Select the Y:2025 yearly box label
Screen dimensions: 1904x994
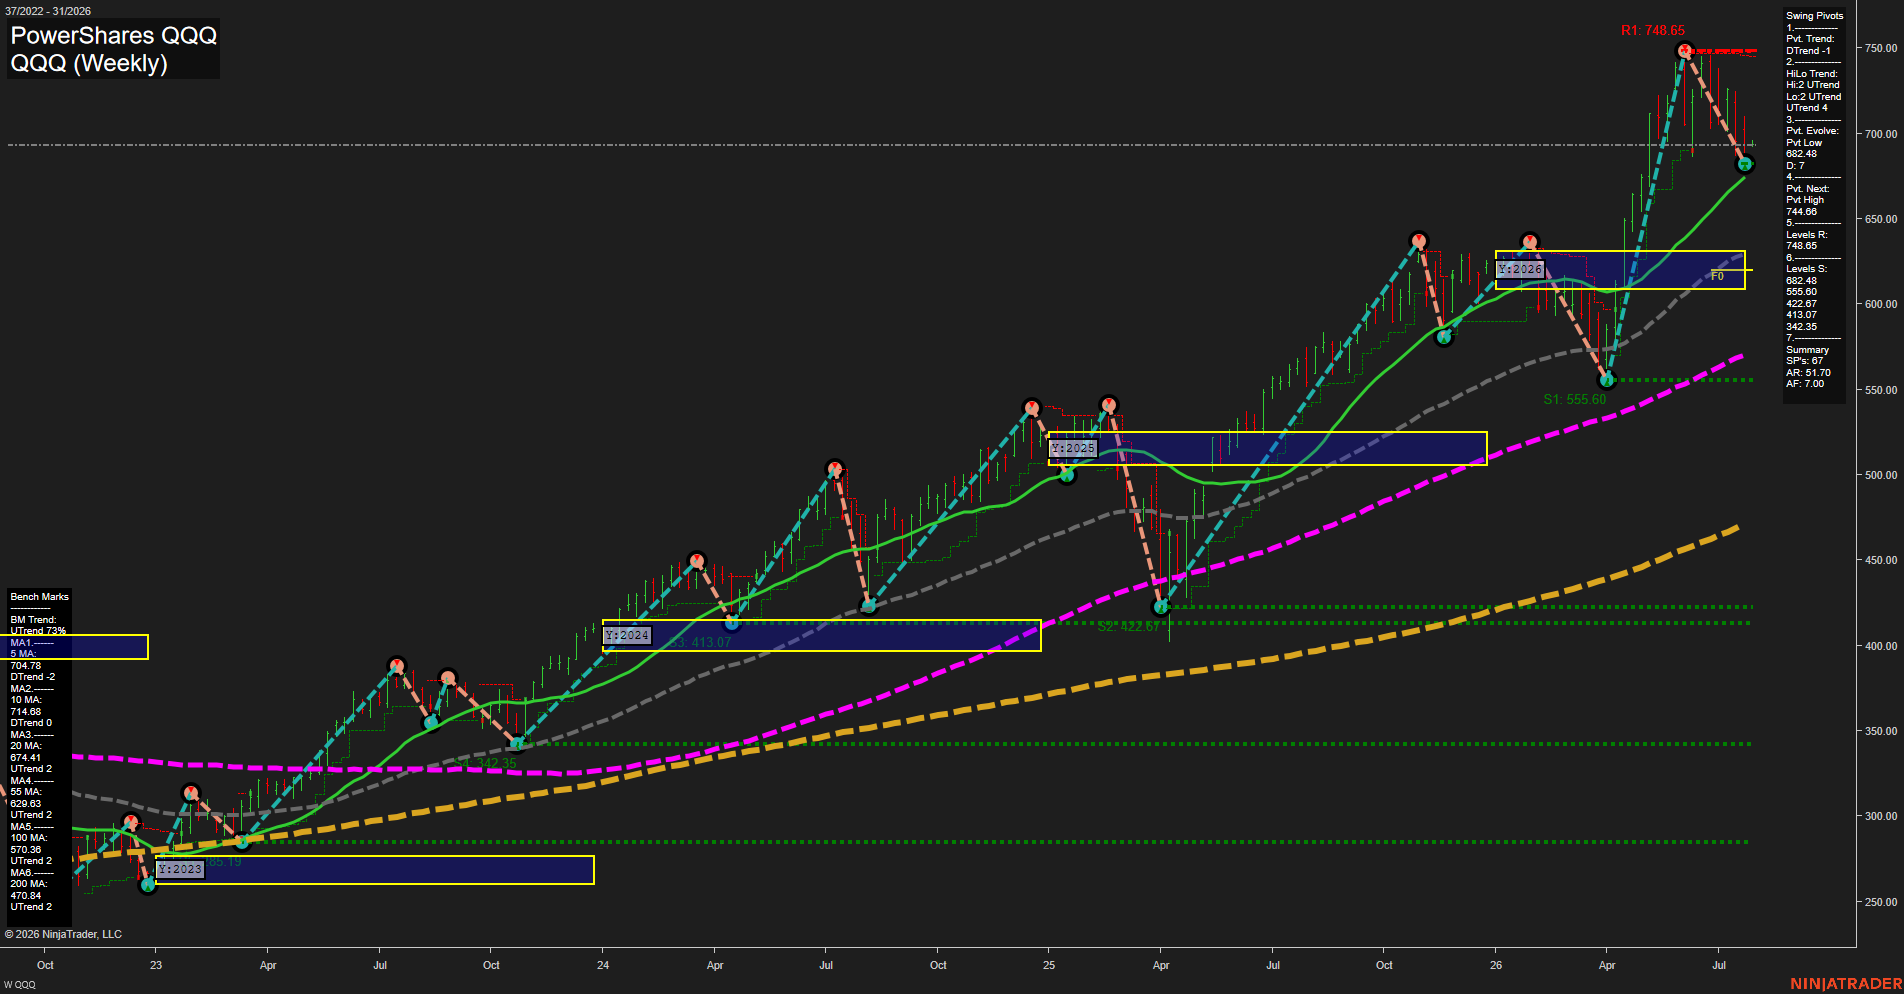pyautogui.click(x=1073, y=448)
